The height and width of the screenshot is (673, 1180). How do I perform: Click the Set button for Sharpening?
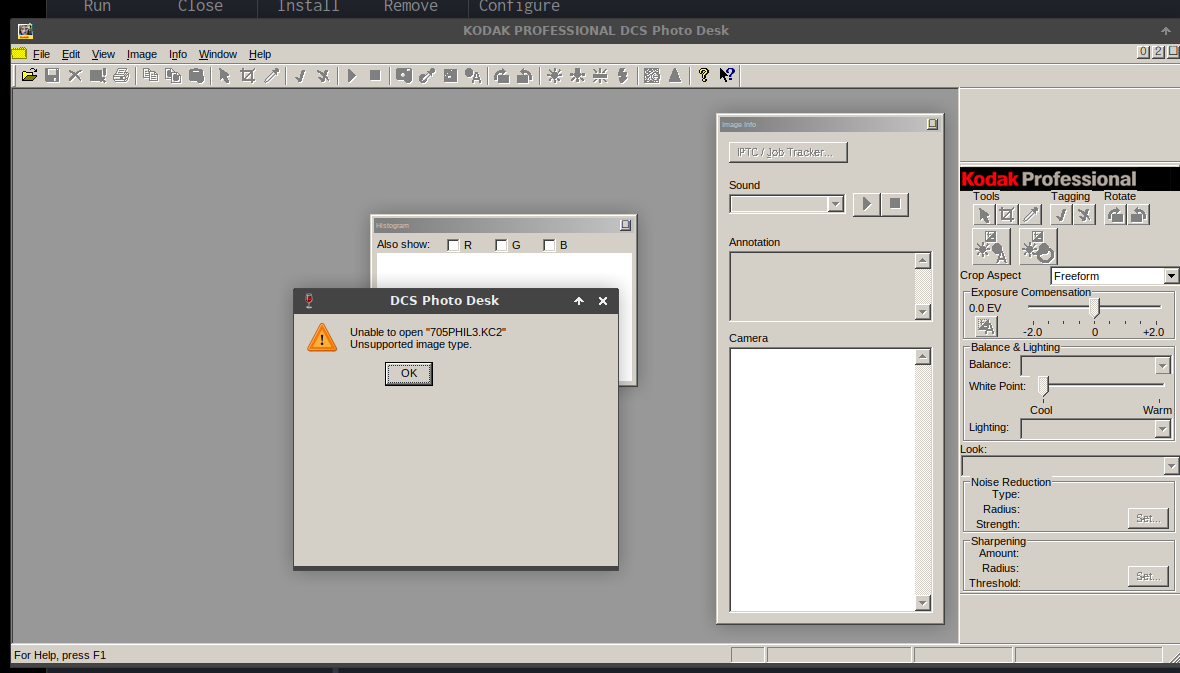point(1148,577)
